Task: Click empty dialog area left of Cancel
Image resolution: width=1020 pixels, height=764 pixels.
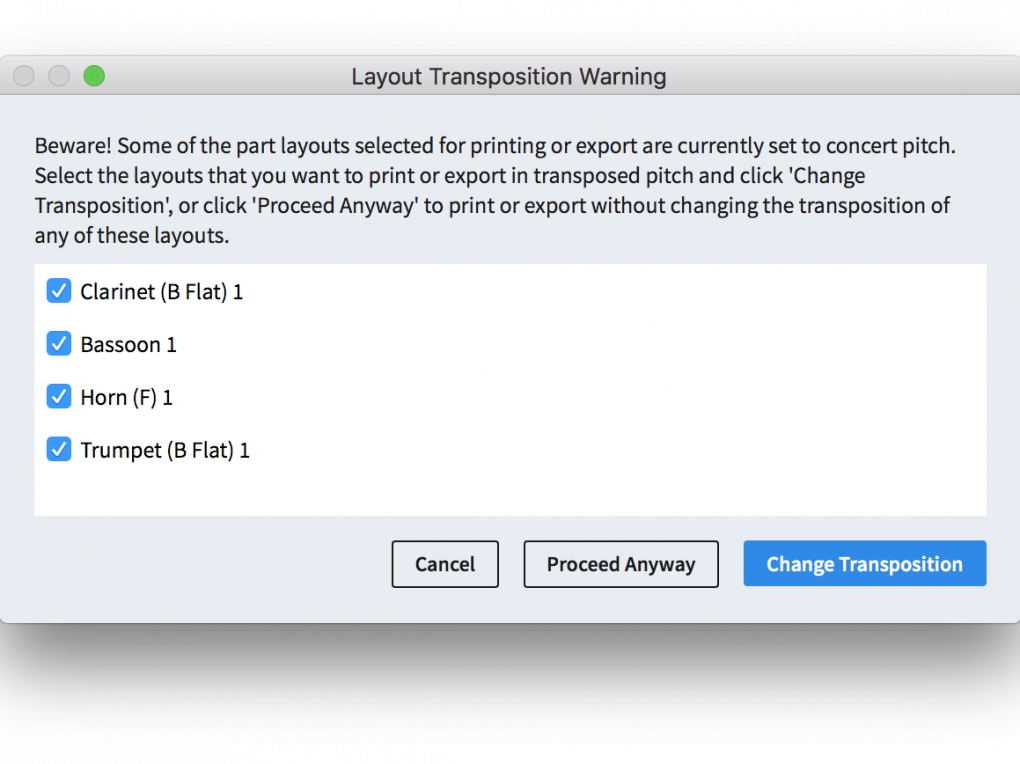Action: [208, 564]
